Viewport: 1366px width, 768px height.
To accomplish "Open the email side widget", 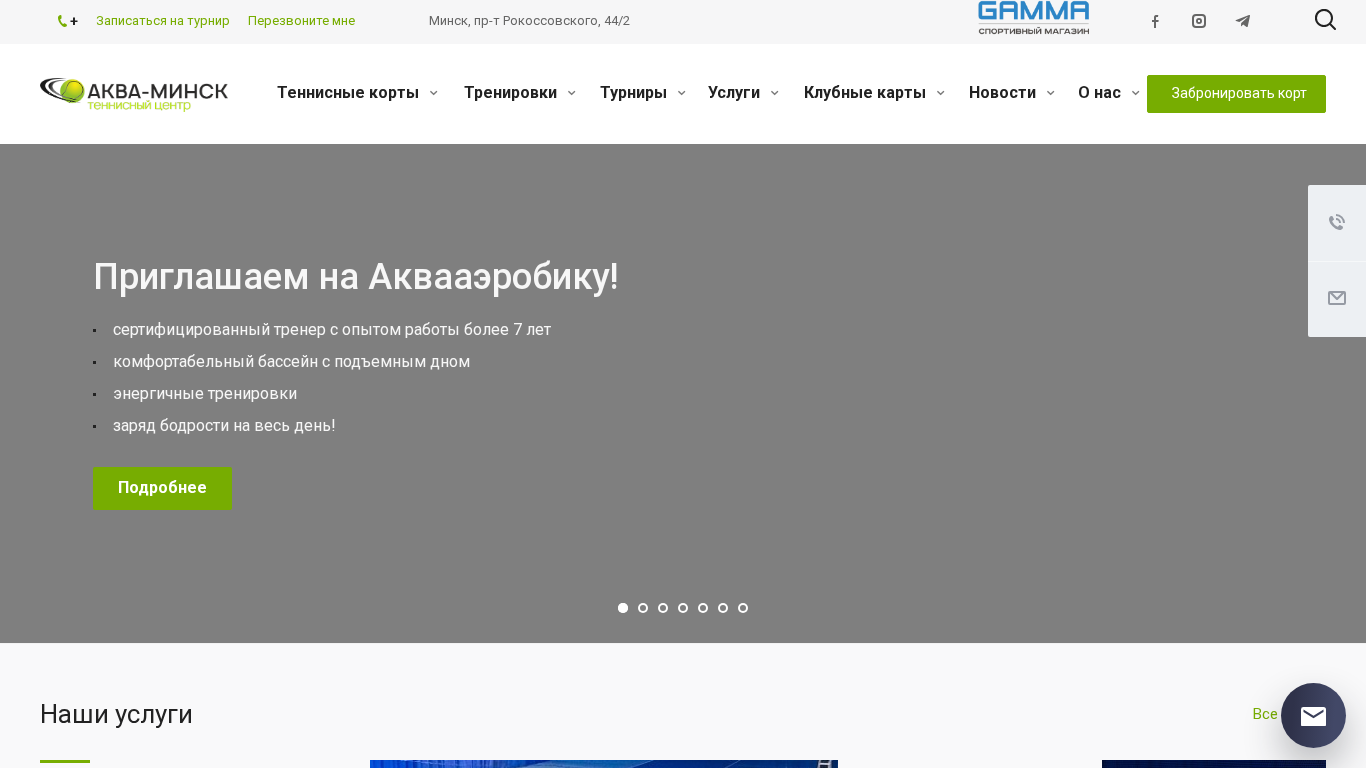I will click(1337, 299).
